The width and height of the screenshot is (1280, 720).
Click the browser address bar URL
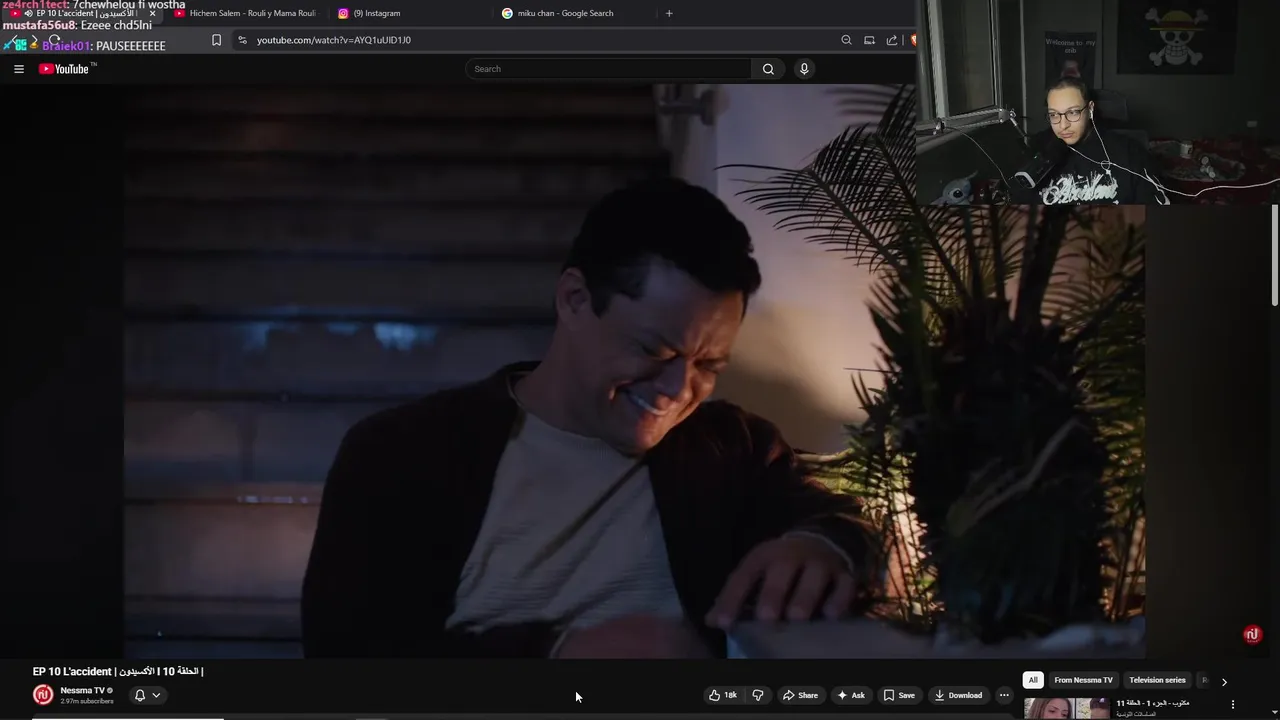click(333, 40)
